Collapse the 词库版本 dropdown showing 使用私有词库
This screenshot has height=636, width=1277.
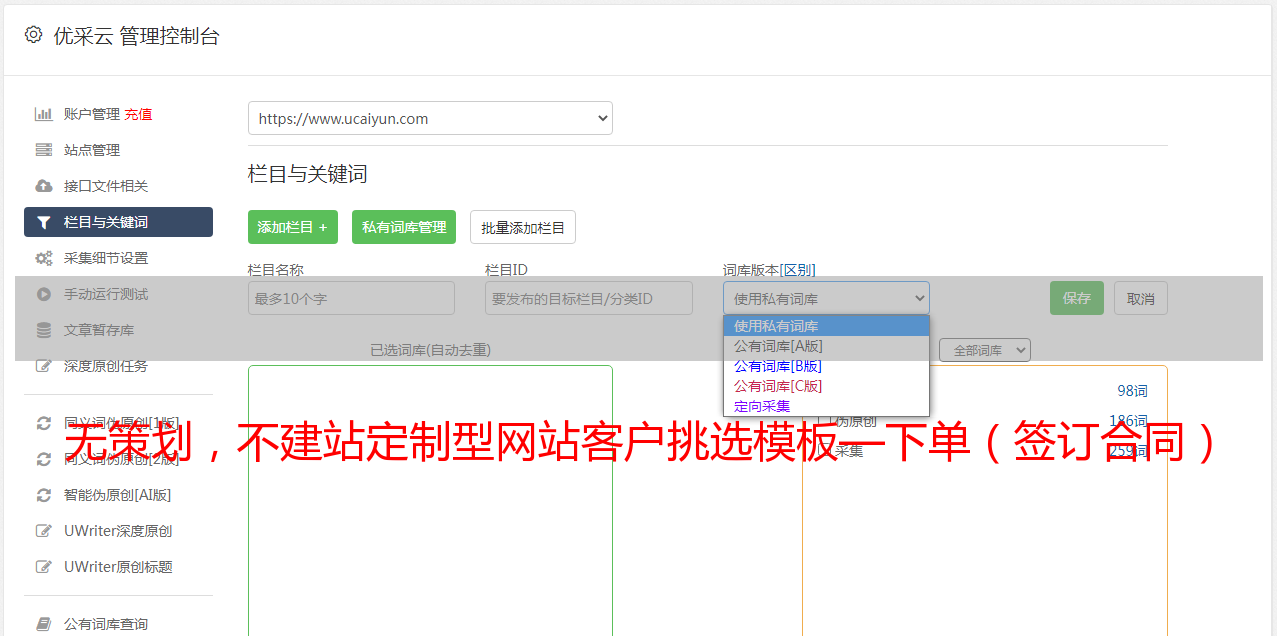click(826, 298)
